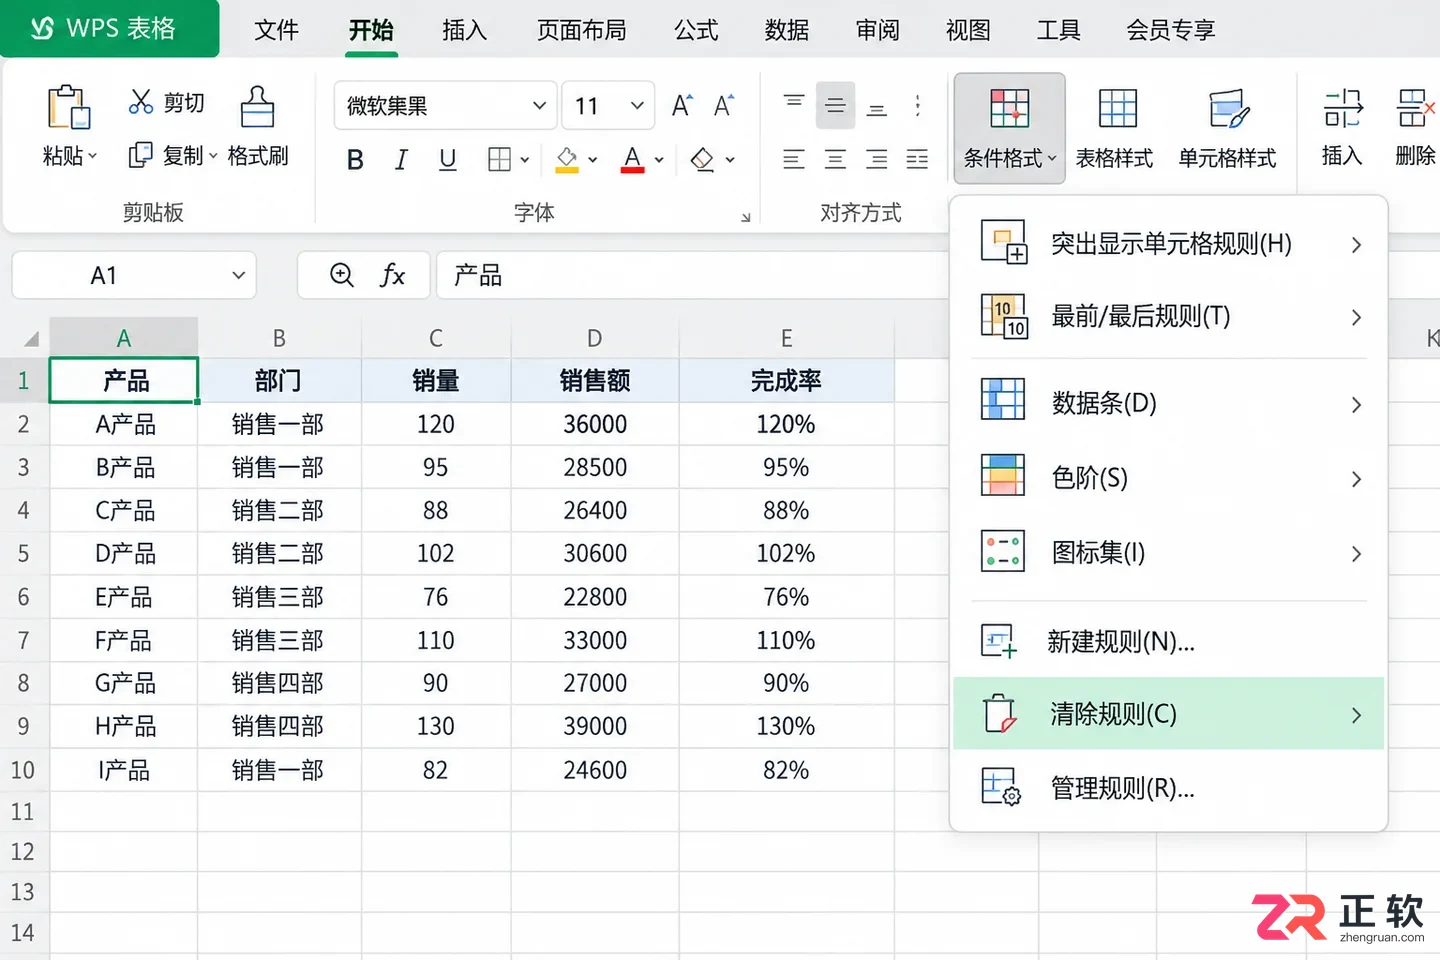Image resolution: width=1440 pixels, height=960 pixels.
Task: Expand the Name Box dropdown for A1
Action: pos(238,276)
